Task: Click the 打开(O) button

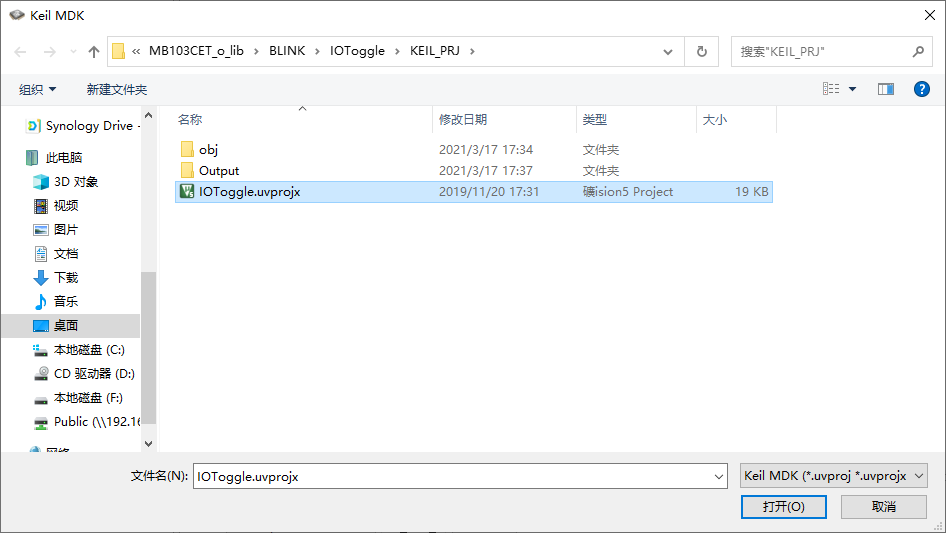Action: pyautogui.click(x=784, y=506)
